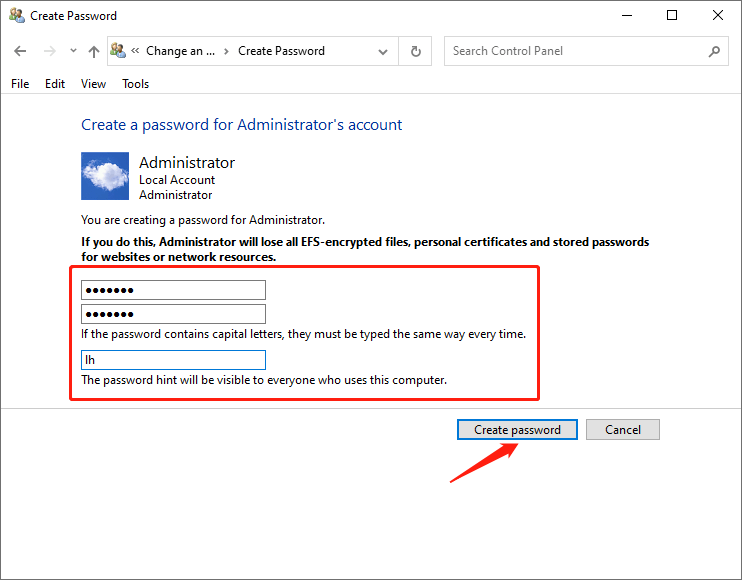Refresh the Control Panel page
Viewport: 742px width, 580px height.
(415, 51)
